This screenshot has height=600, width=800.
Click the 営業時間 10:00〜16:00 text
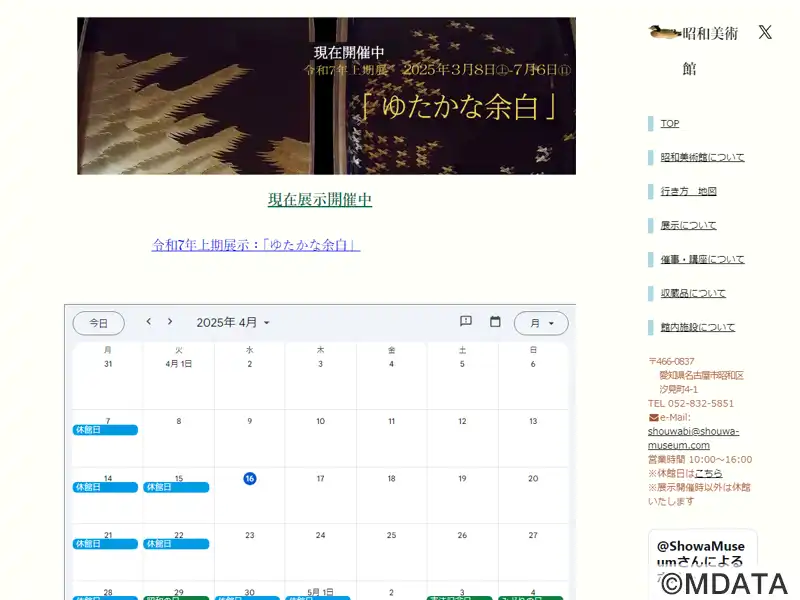[x=700, y=459]
